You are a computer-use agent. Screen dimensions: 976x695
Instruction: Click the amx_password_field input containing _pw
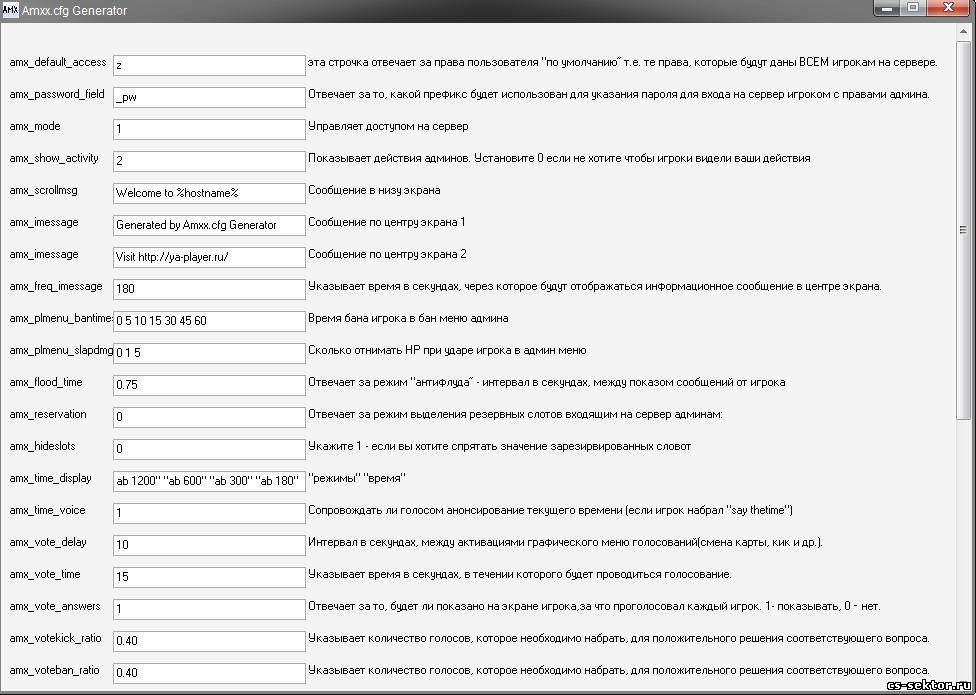coord(209,97)
